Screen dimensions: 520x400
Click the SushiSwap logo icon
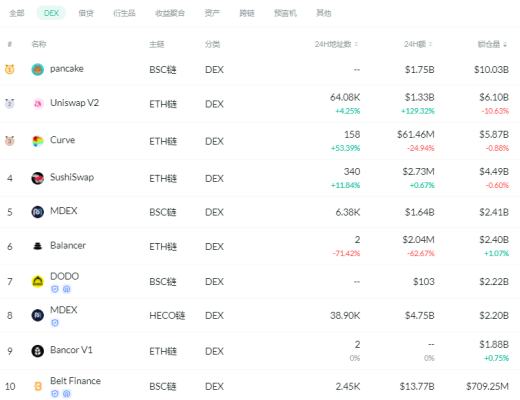(x=38, y=178)
